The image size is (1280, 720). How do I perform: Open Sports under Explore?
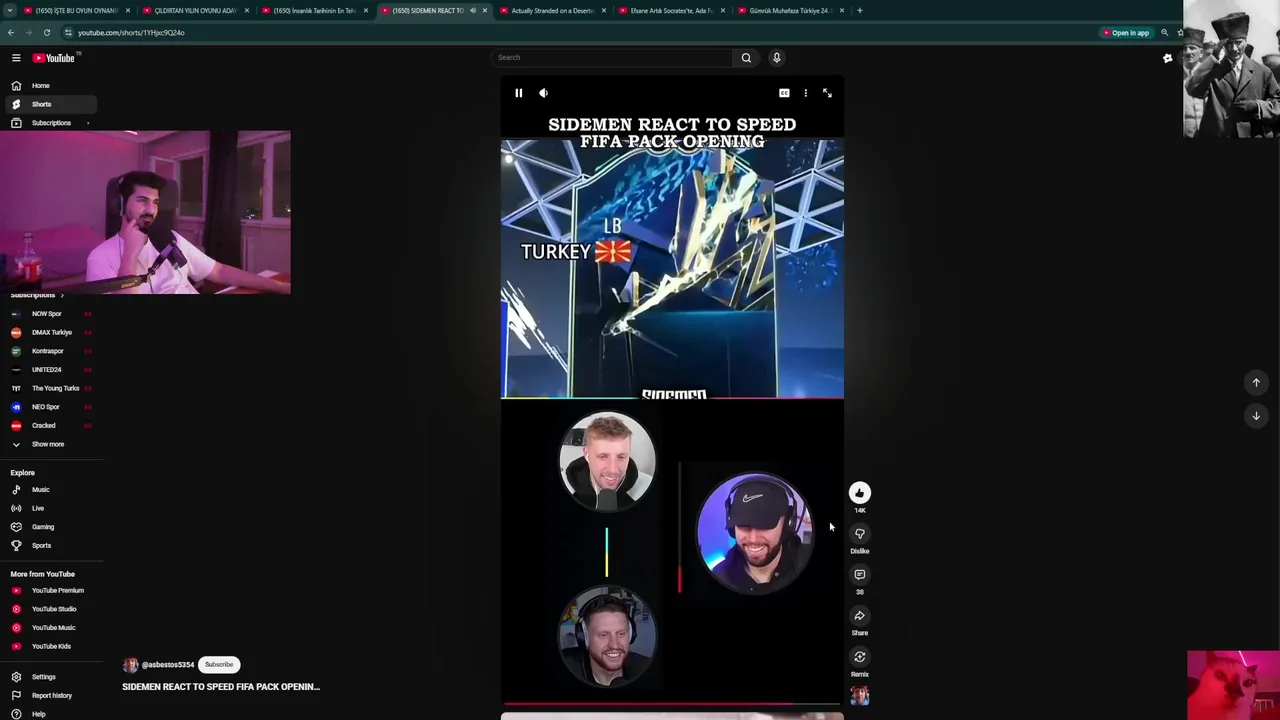(50, 545)
